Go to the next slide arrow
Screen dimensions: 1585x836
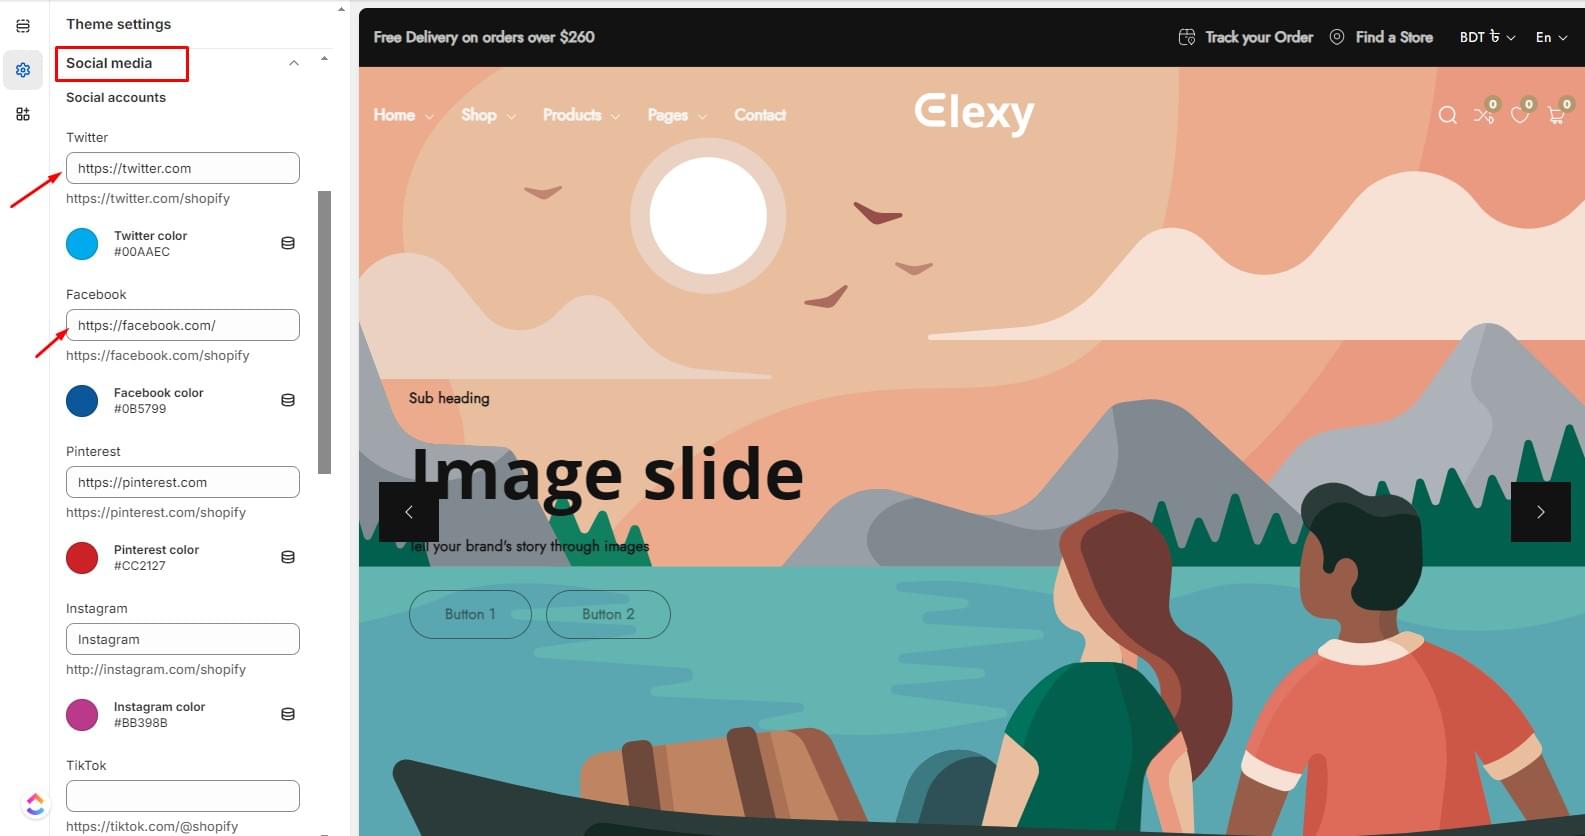(1540, 512)
